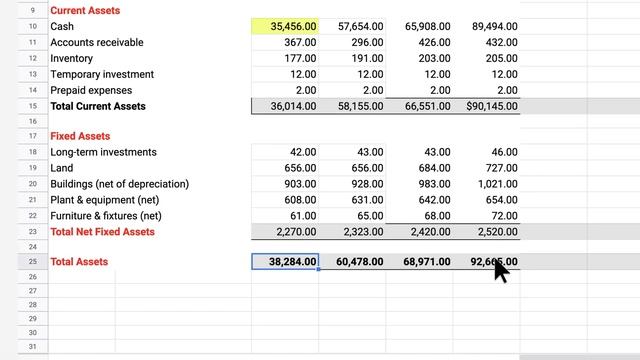
Task: Click Buildings value 903.00
Action: tap(300, 184)
